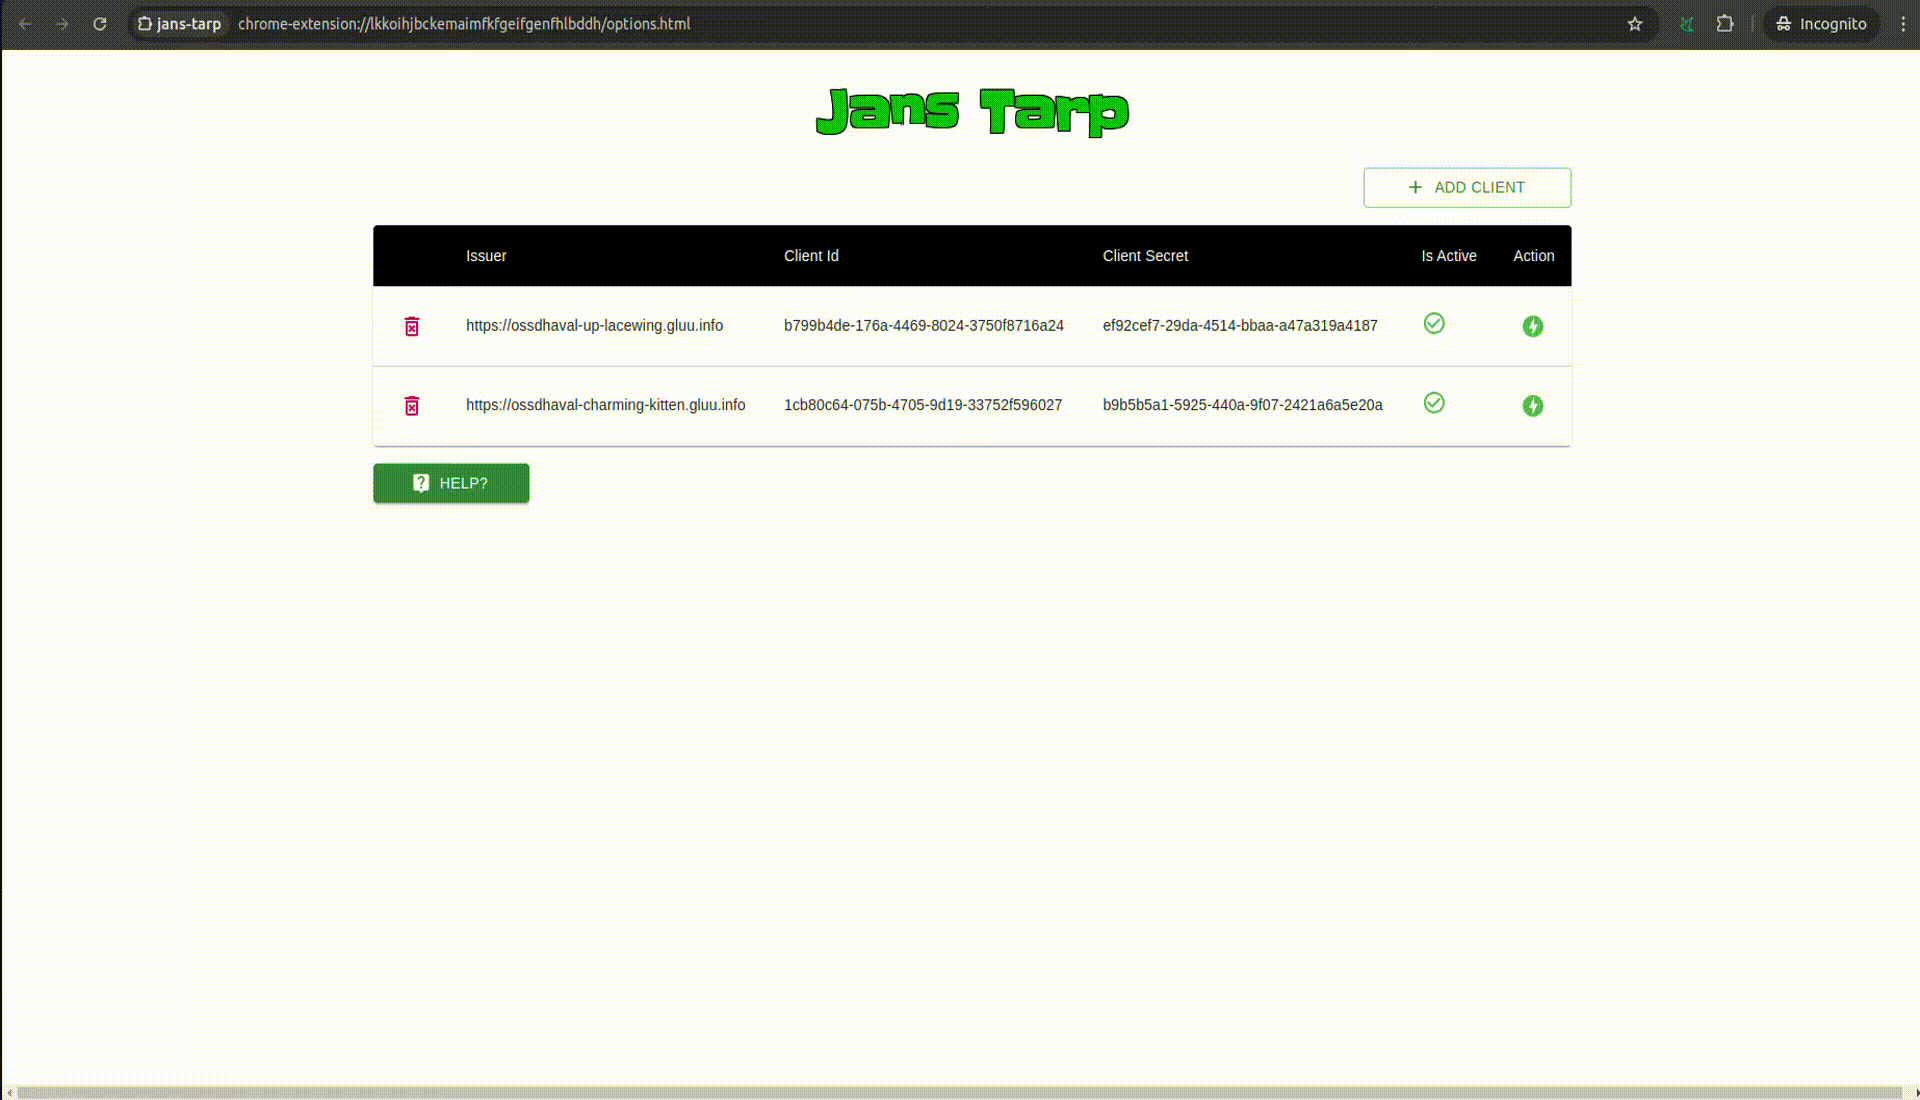
Task: Expand the Client Secret column header options
Action: tap(1143, 255)
